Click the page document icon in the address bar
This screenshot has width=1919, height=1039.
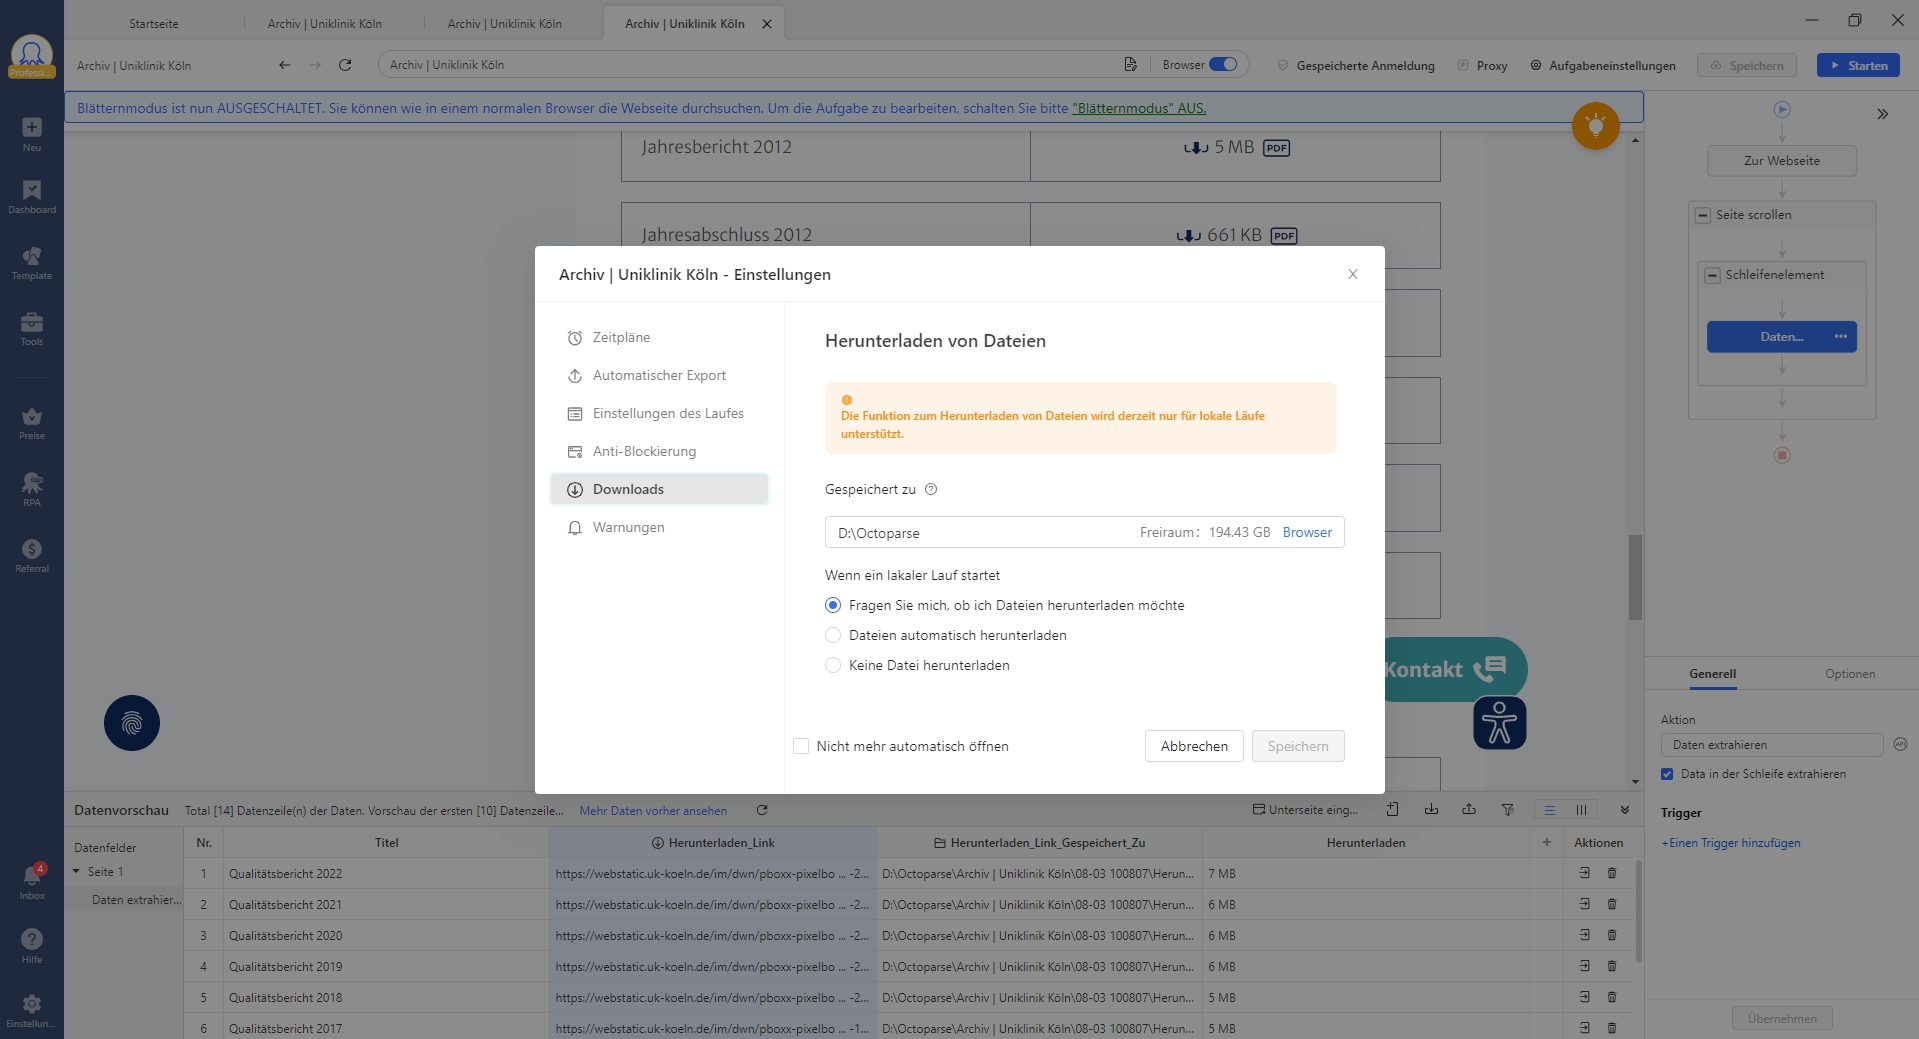[x=1130, y=65]
